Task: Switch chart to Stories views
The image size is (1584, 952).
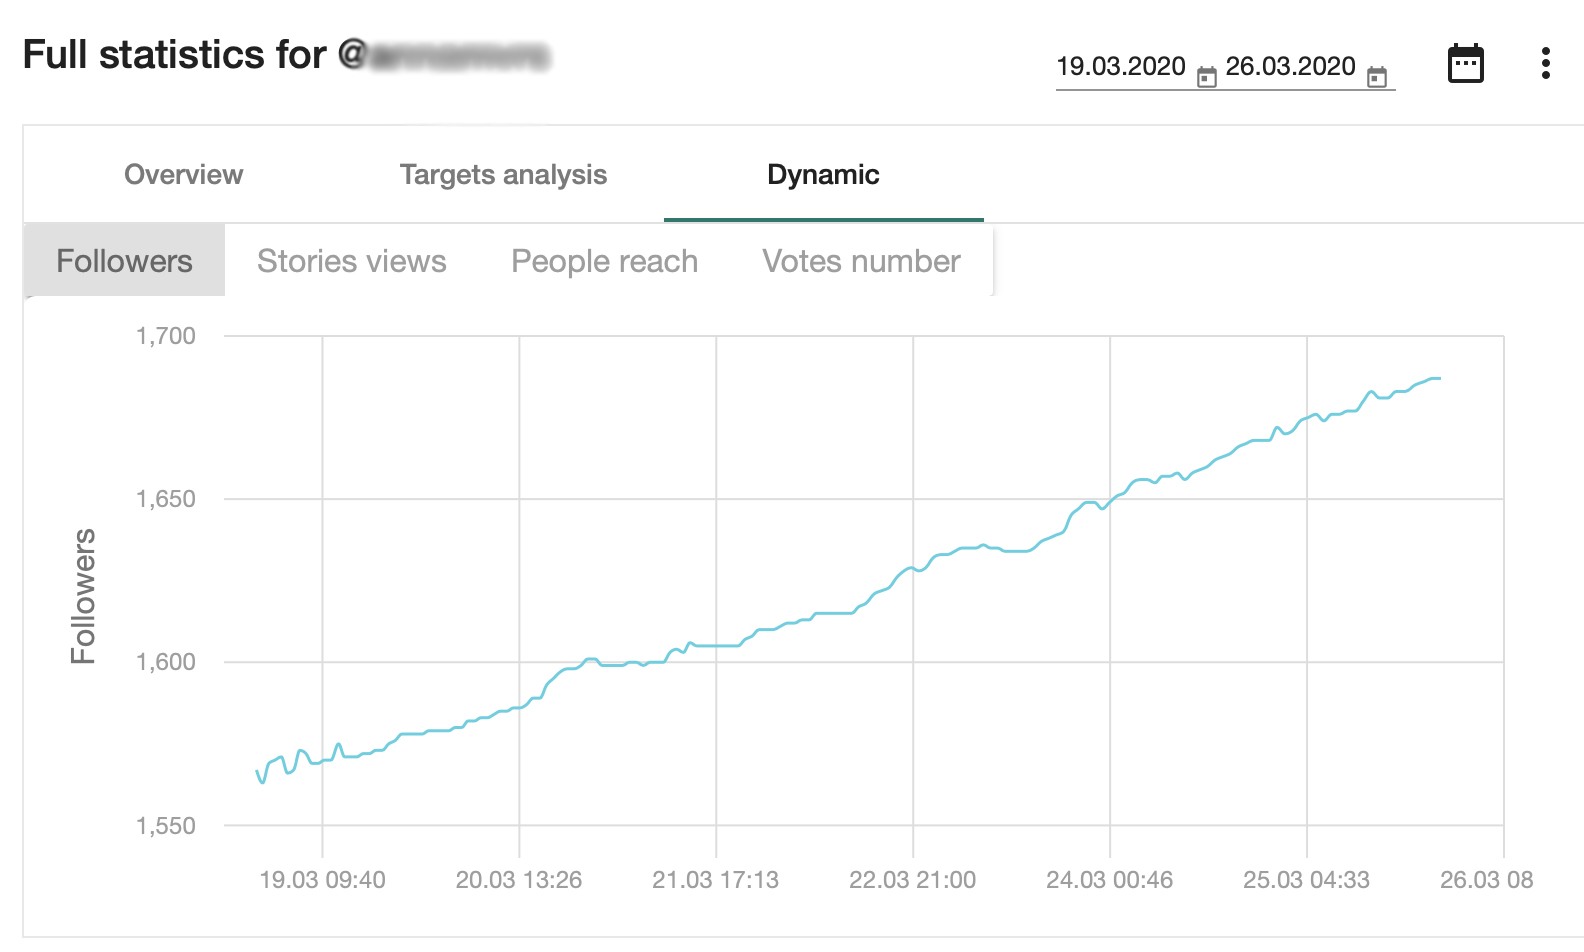Action: 351,261
